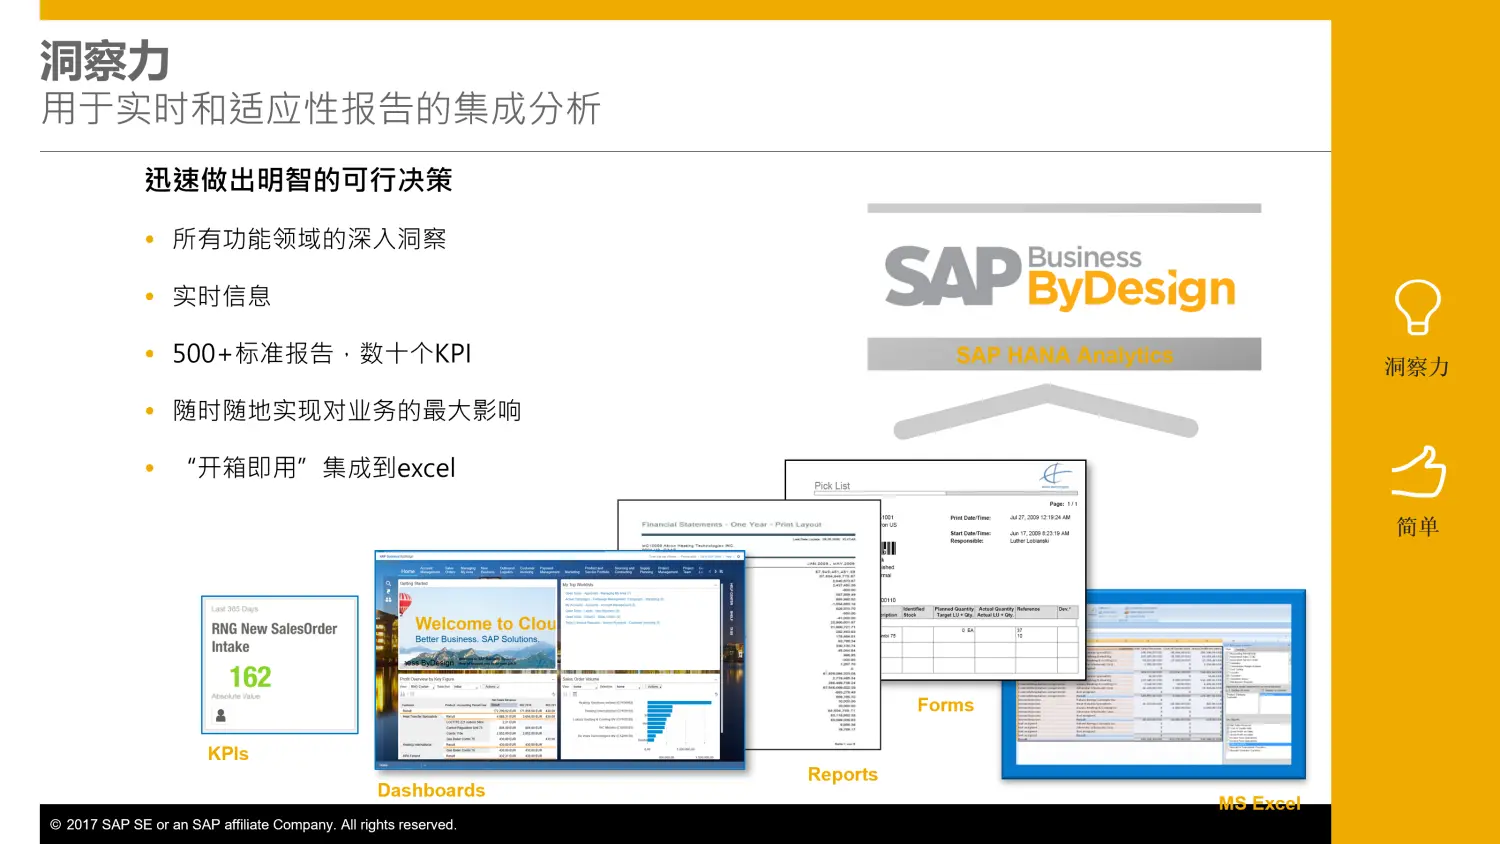Click the 洞察力 label under lightbulb
The width and height of the screenshot is (1500, 844).
coord(1417,367)
